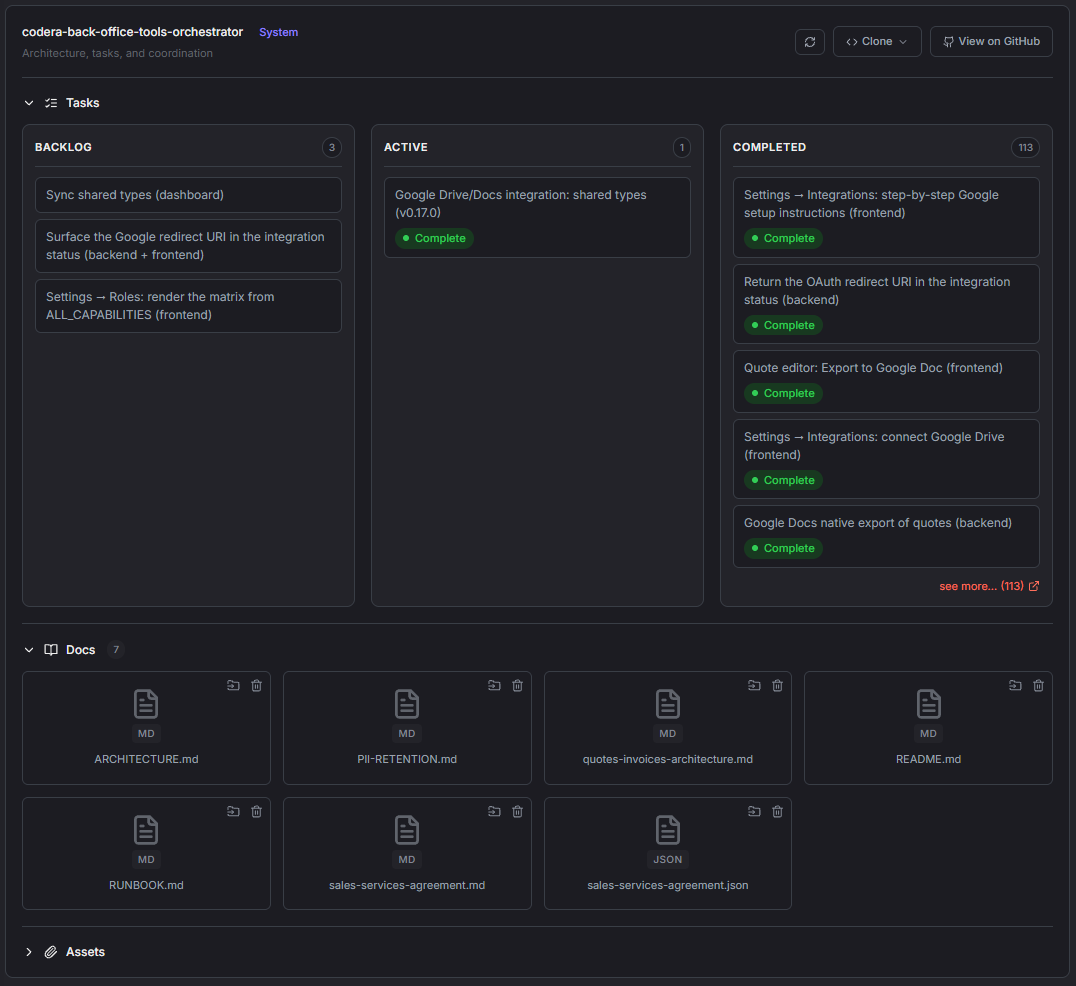The width and height of the screenshot is (1076, 986).
Task: Open the Sync shared types (dashboard) task
Action: coord(188,195)
